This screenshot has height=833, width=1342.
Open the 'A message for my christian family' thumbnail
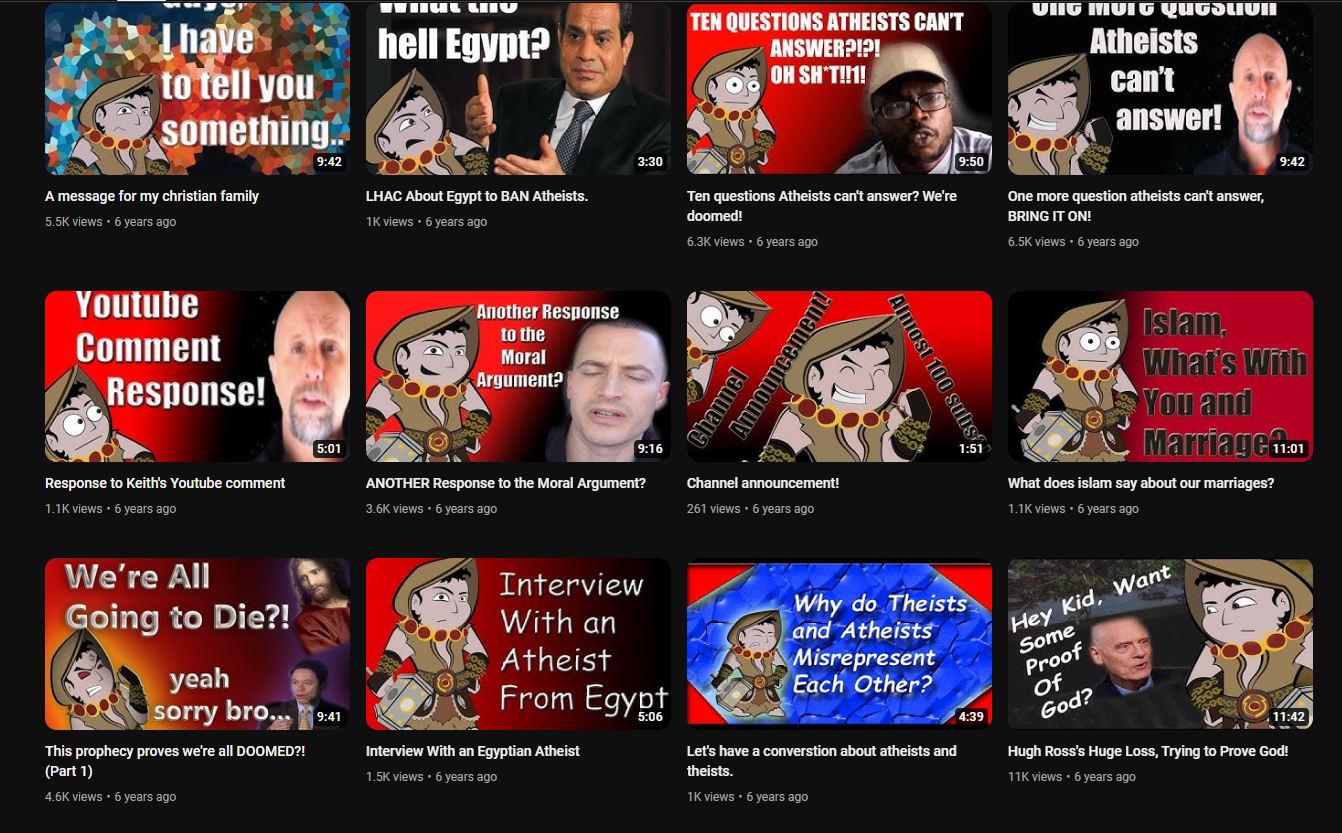point(197,88)
